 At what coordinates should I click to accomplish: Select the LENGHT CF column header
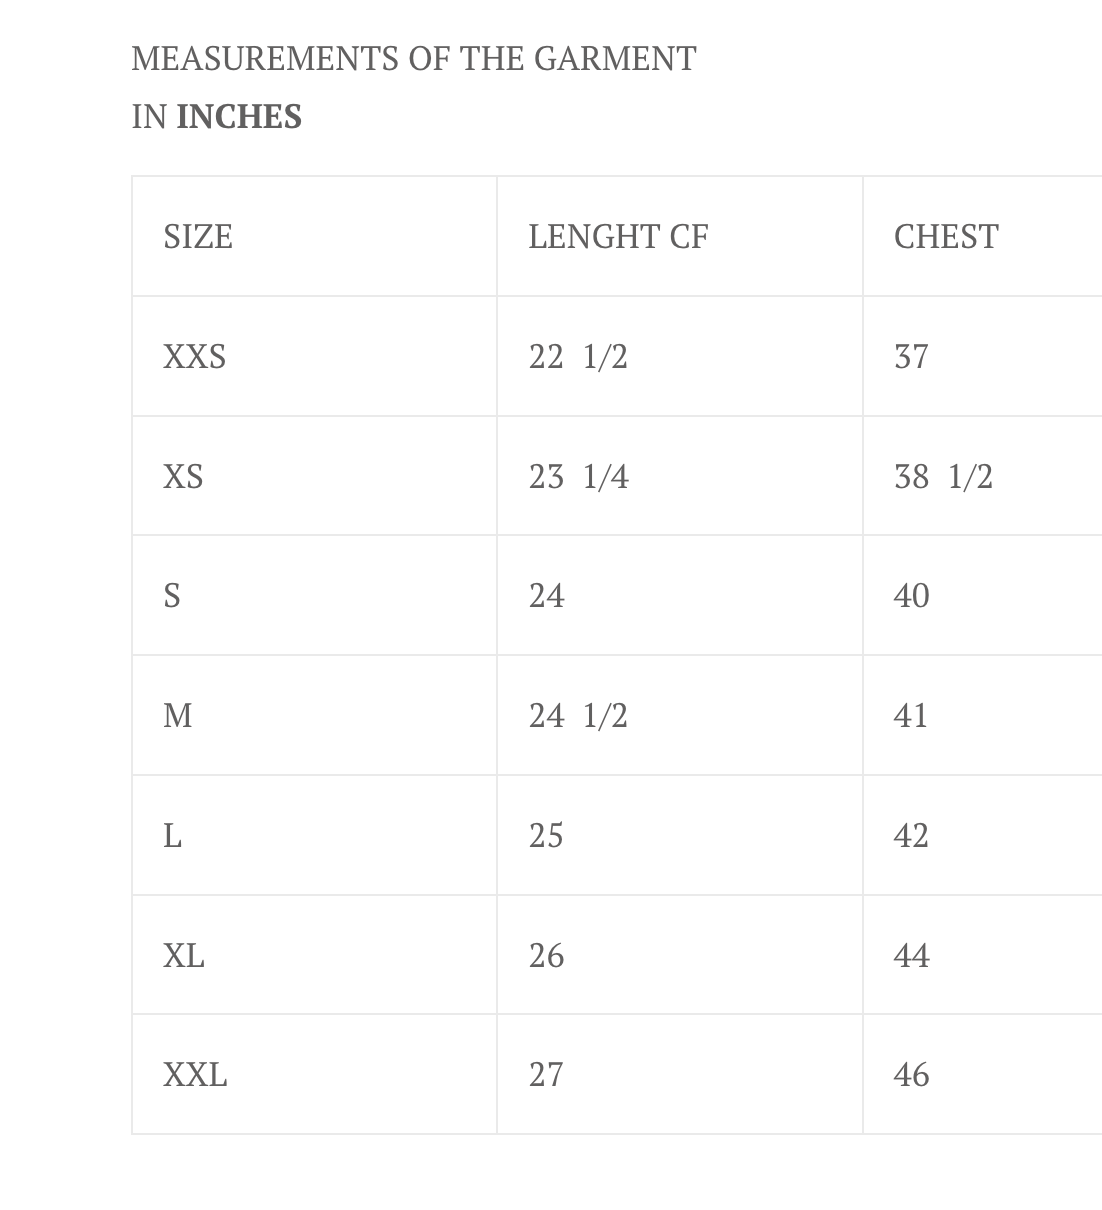[618, 237]
